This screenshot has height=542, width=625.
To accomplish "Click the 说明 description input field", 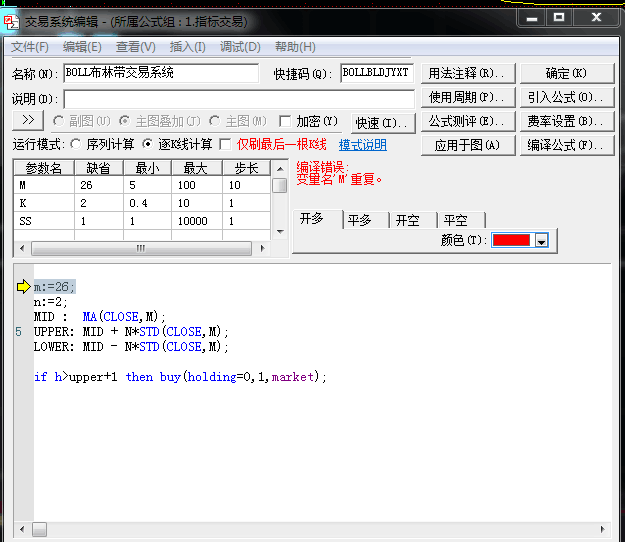I will (x=239, y=99).
